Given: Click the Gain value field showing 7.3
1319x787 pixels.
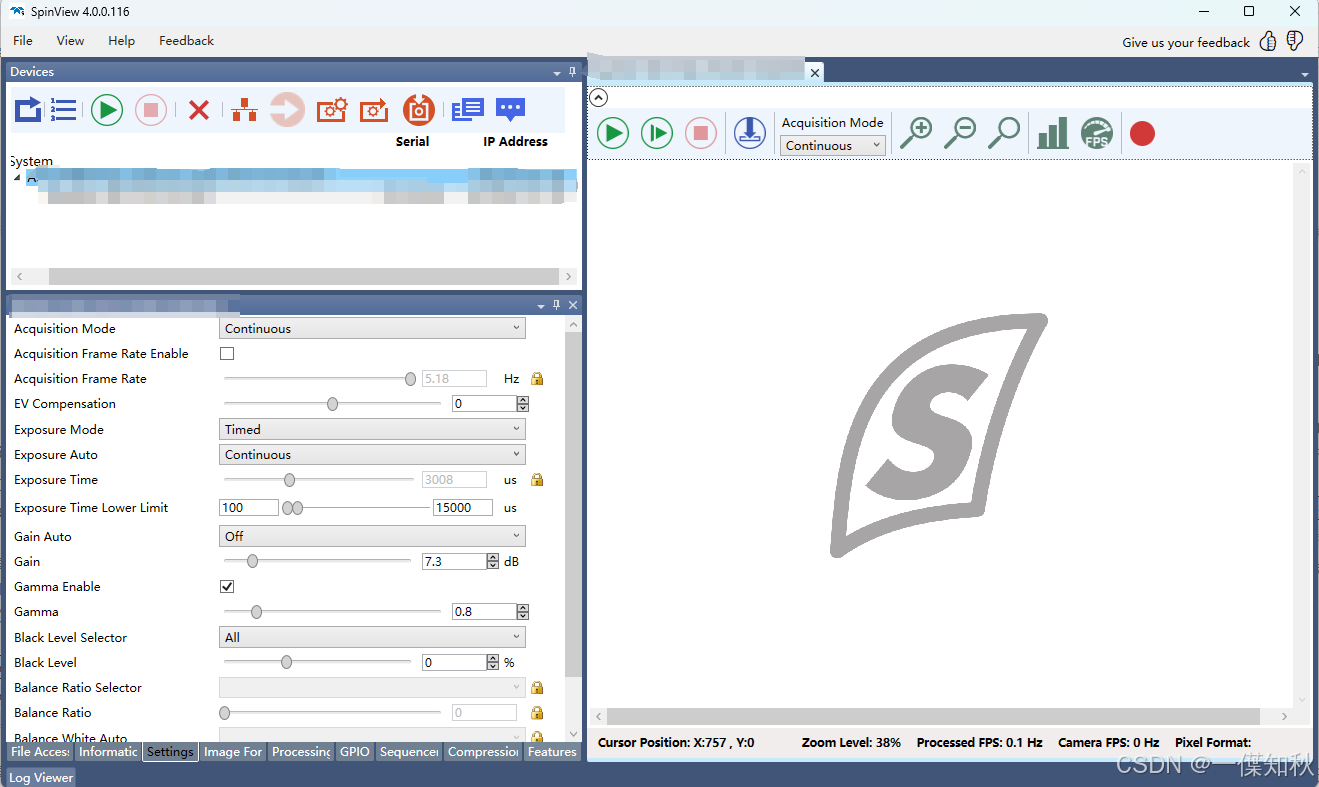Looking at the screenshot, I should [454, 562].
